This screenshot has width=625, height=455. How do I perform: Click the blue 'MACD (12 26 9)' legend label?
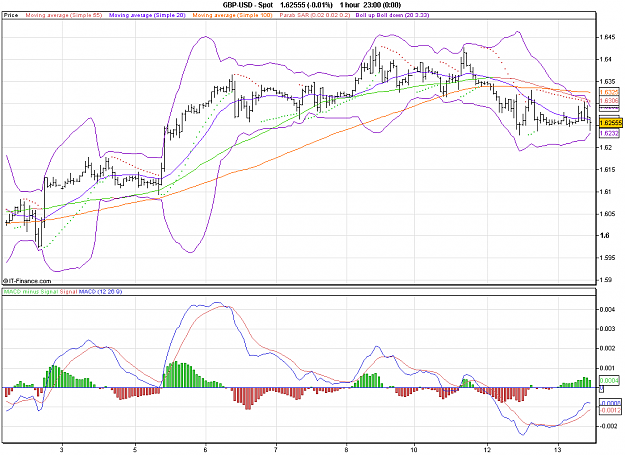[100, 292]
